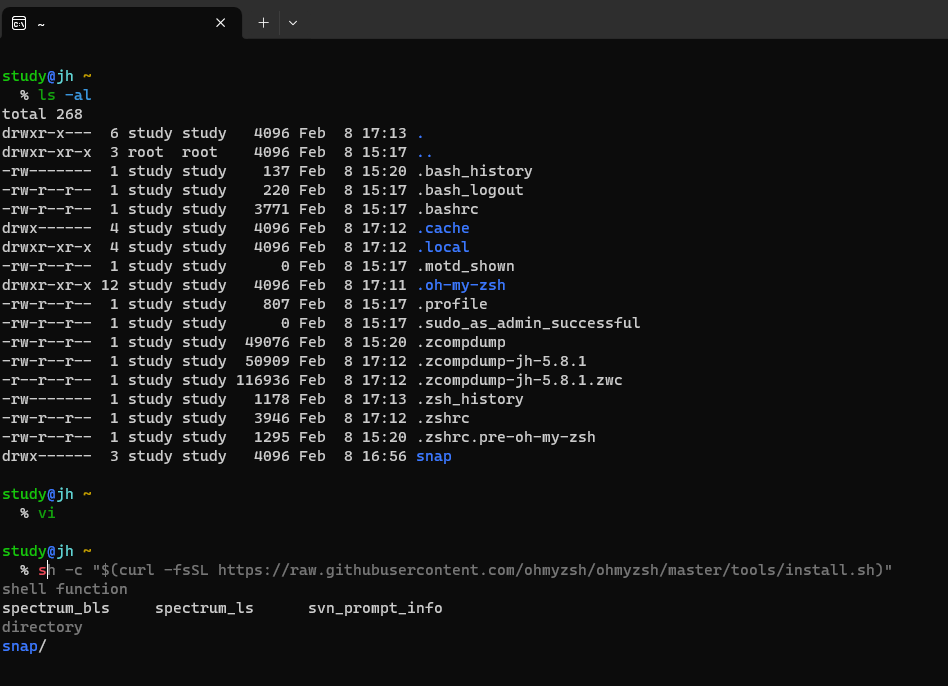The height and width of the screenshot is (686, 948).
Task: Click the .bashrc entry in listing
Action: tap(451, 209)
